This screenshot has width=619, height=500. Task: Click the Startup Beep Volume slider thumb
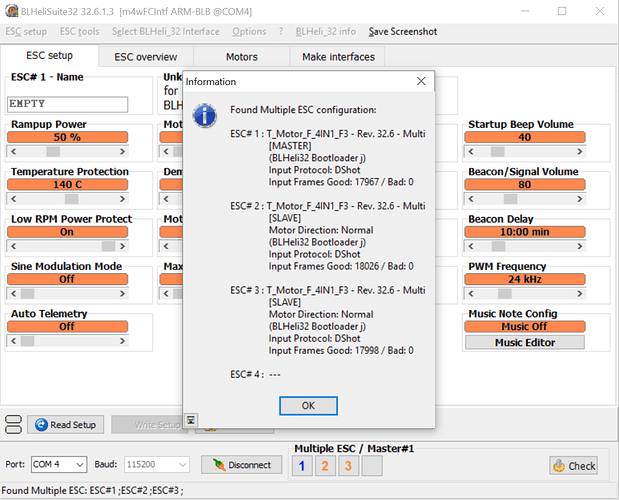497,152
